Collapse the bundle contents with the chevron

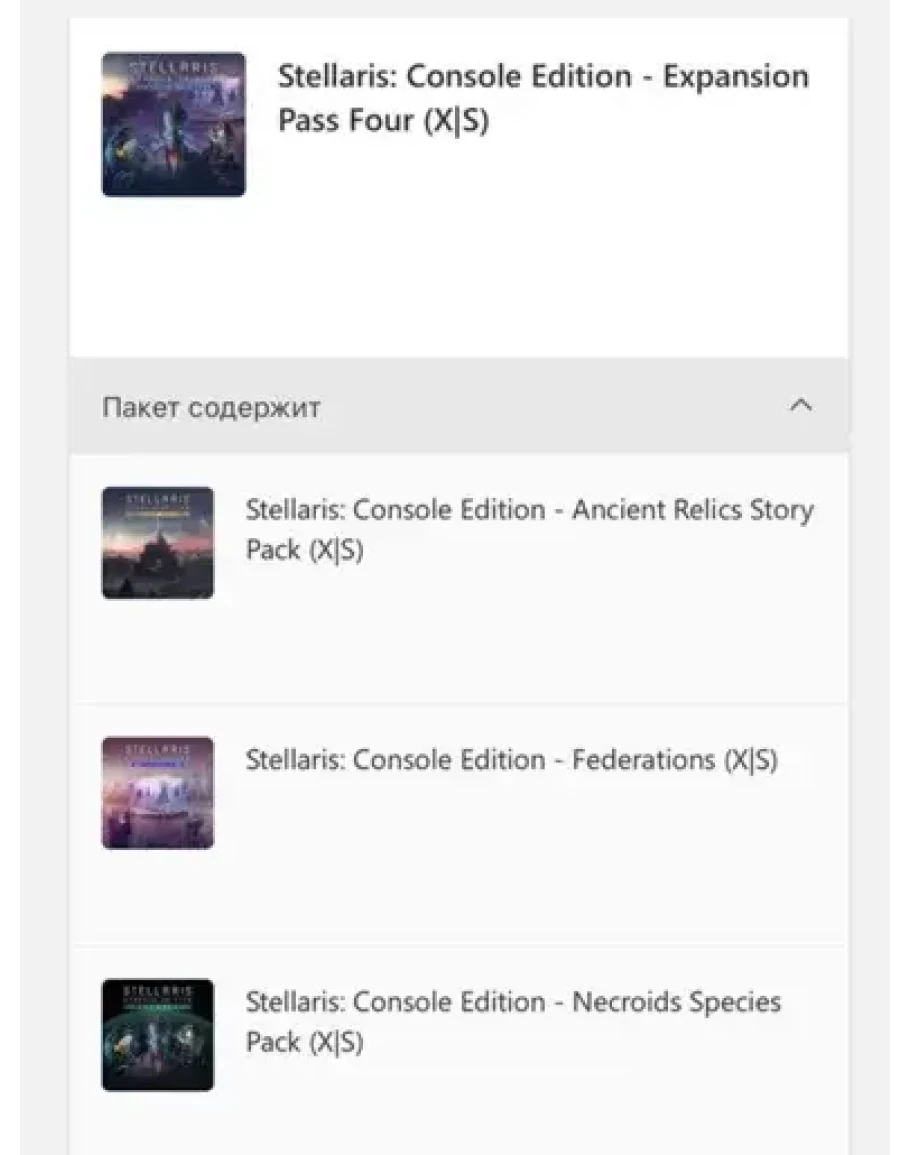[x=801, y=406]
